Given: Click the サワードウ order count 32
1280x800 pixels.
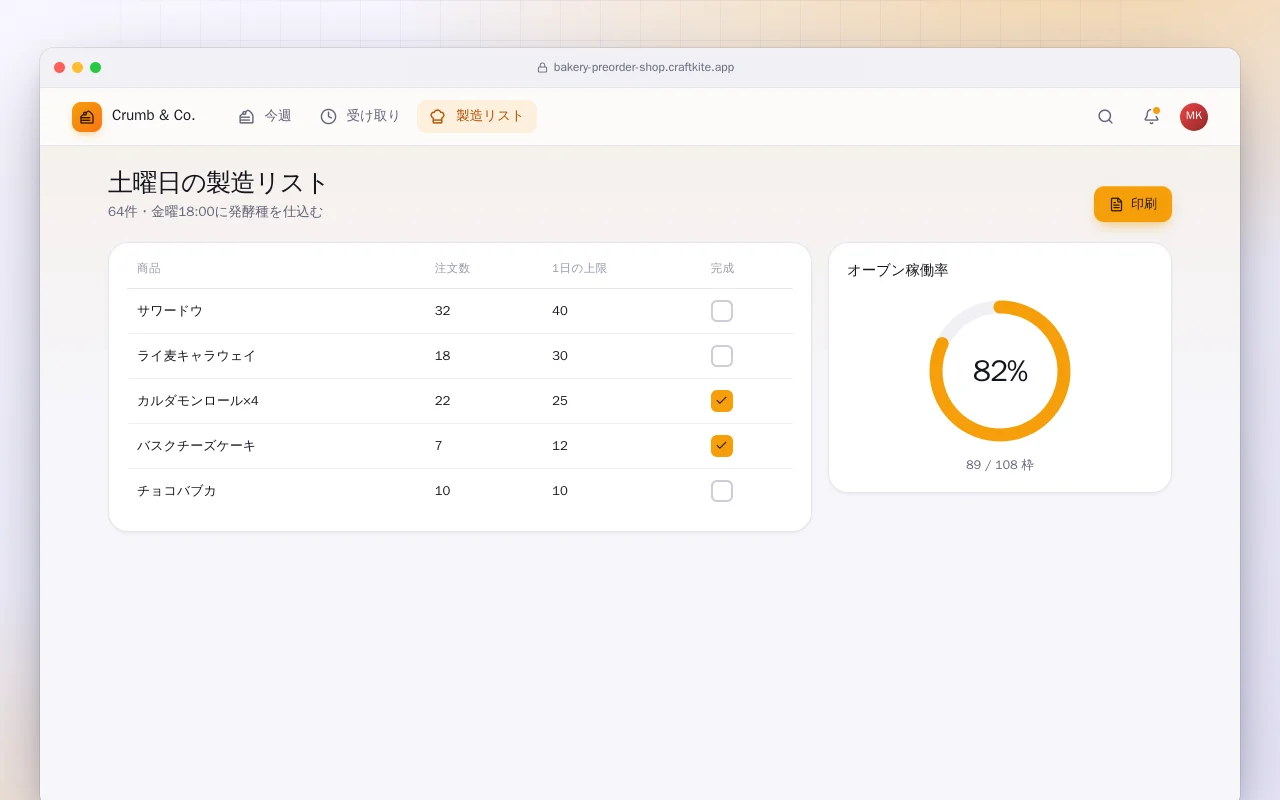Looking at the screenshot, I should (443, 311).
